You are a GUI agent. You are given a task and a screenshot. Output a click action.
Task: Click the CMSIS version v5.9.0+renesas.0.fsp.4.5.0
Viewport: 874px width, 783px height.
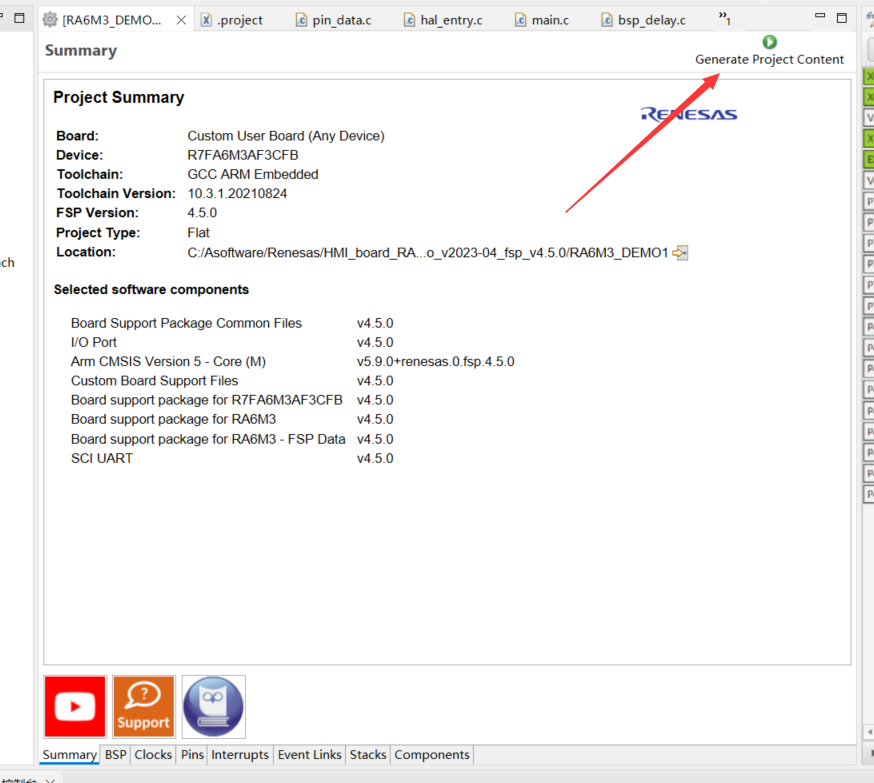(435, 362)
